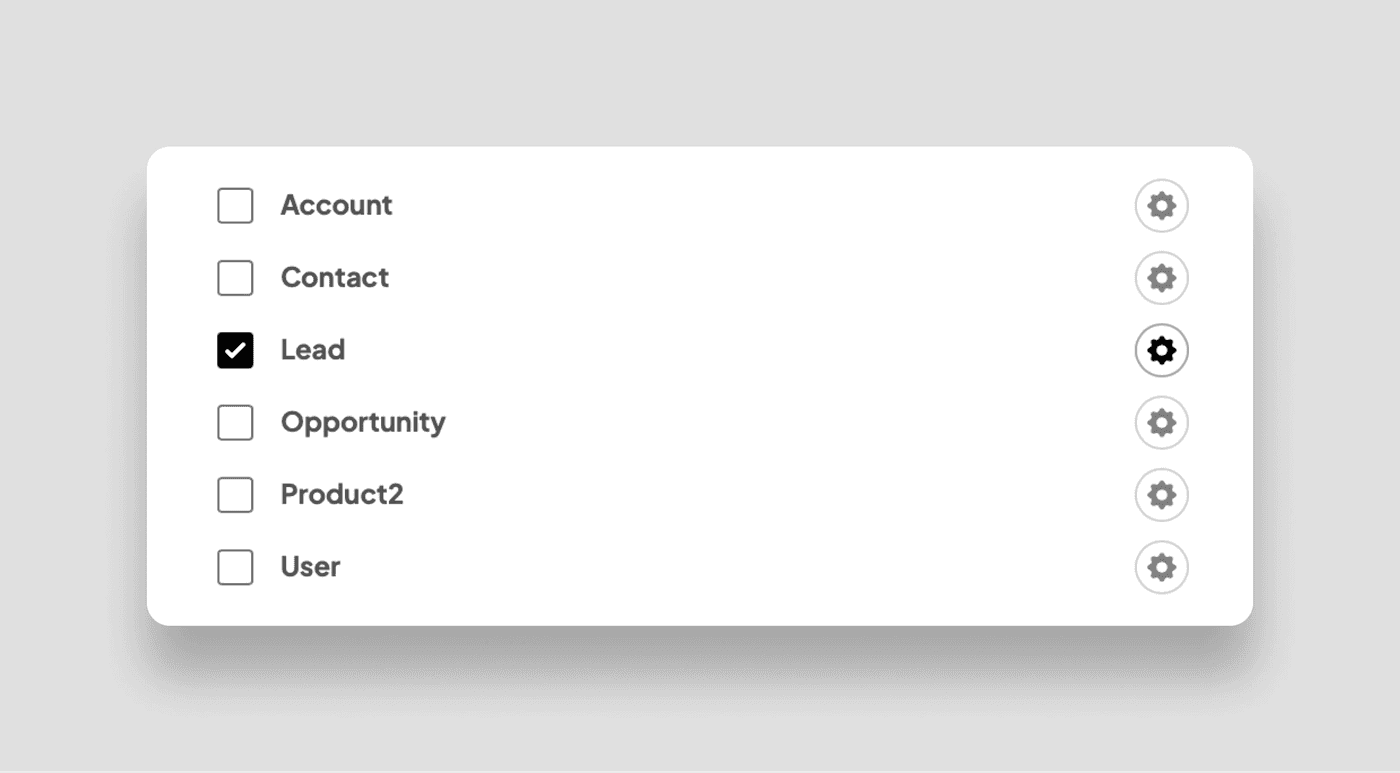Enable the Account checkbox
The width and height of the screenshot is (1400, 773).
235,206
